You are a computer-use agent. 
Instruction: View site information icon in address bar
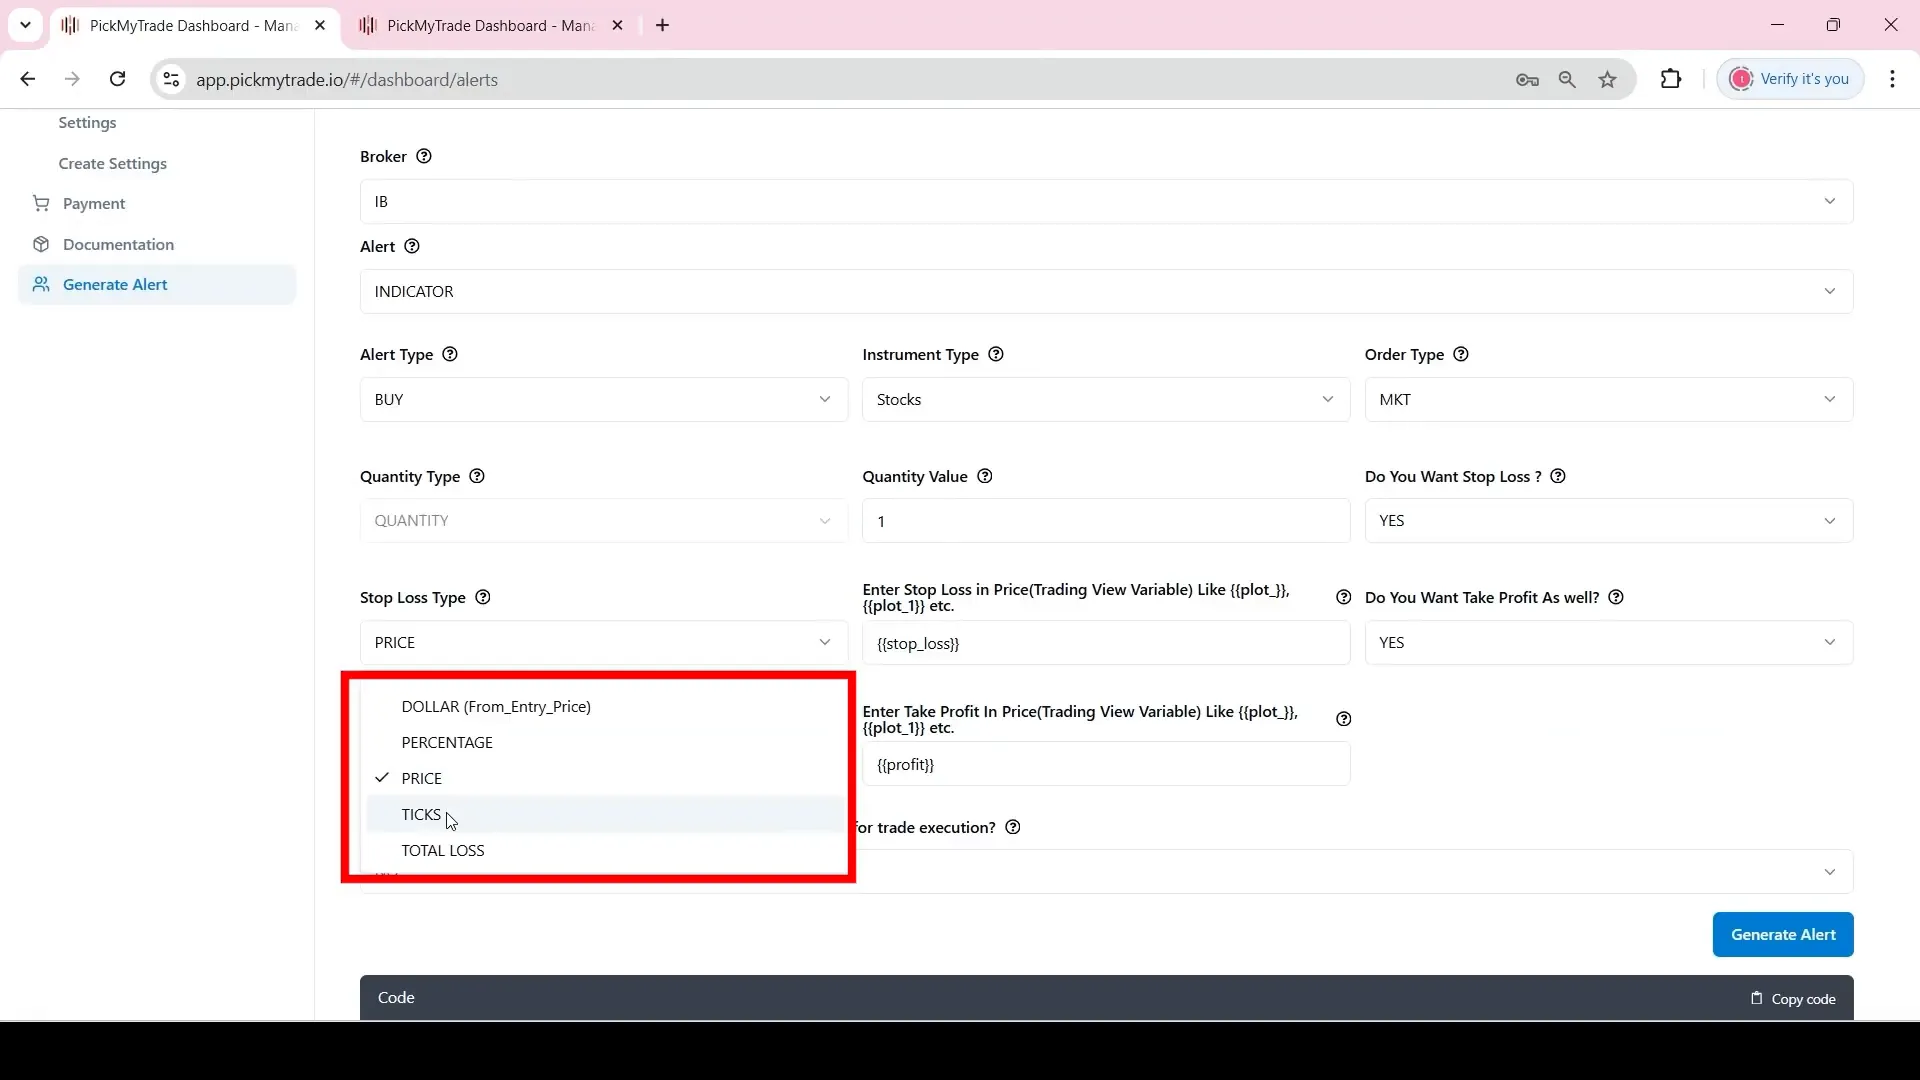[172, 80]
